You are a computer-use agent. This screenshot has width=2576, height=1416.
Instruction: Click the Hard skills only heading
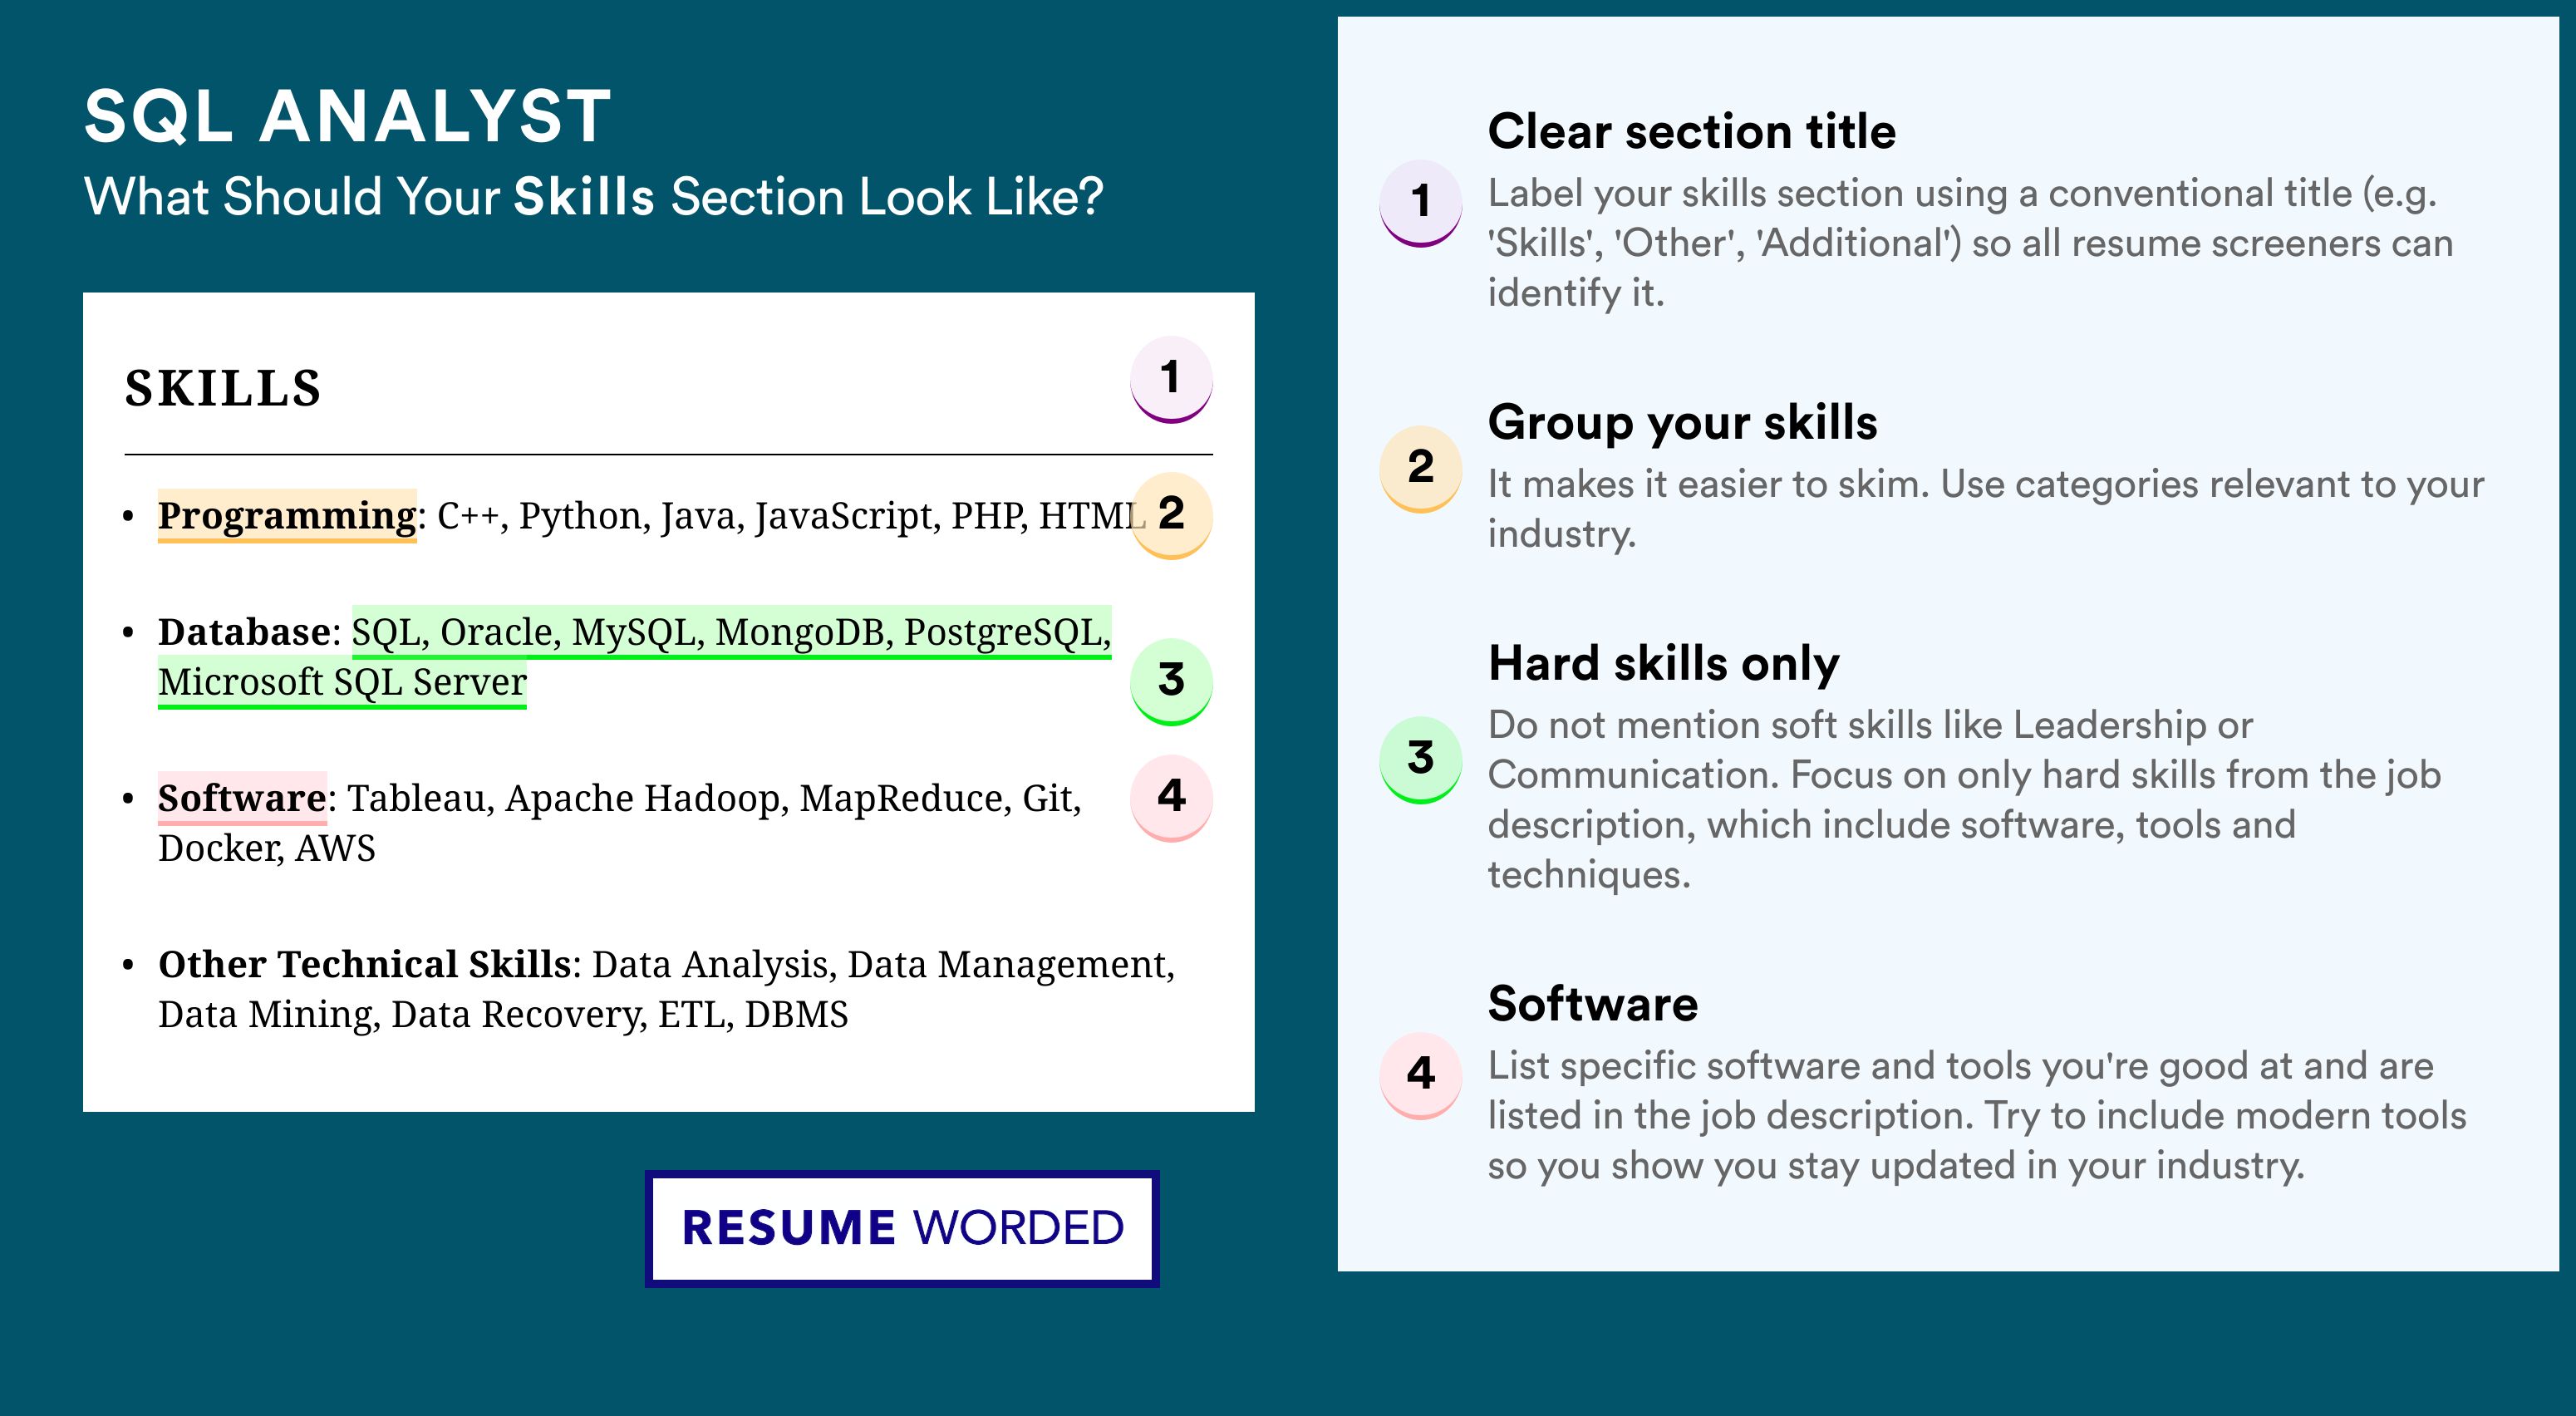point(1664,663)
